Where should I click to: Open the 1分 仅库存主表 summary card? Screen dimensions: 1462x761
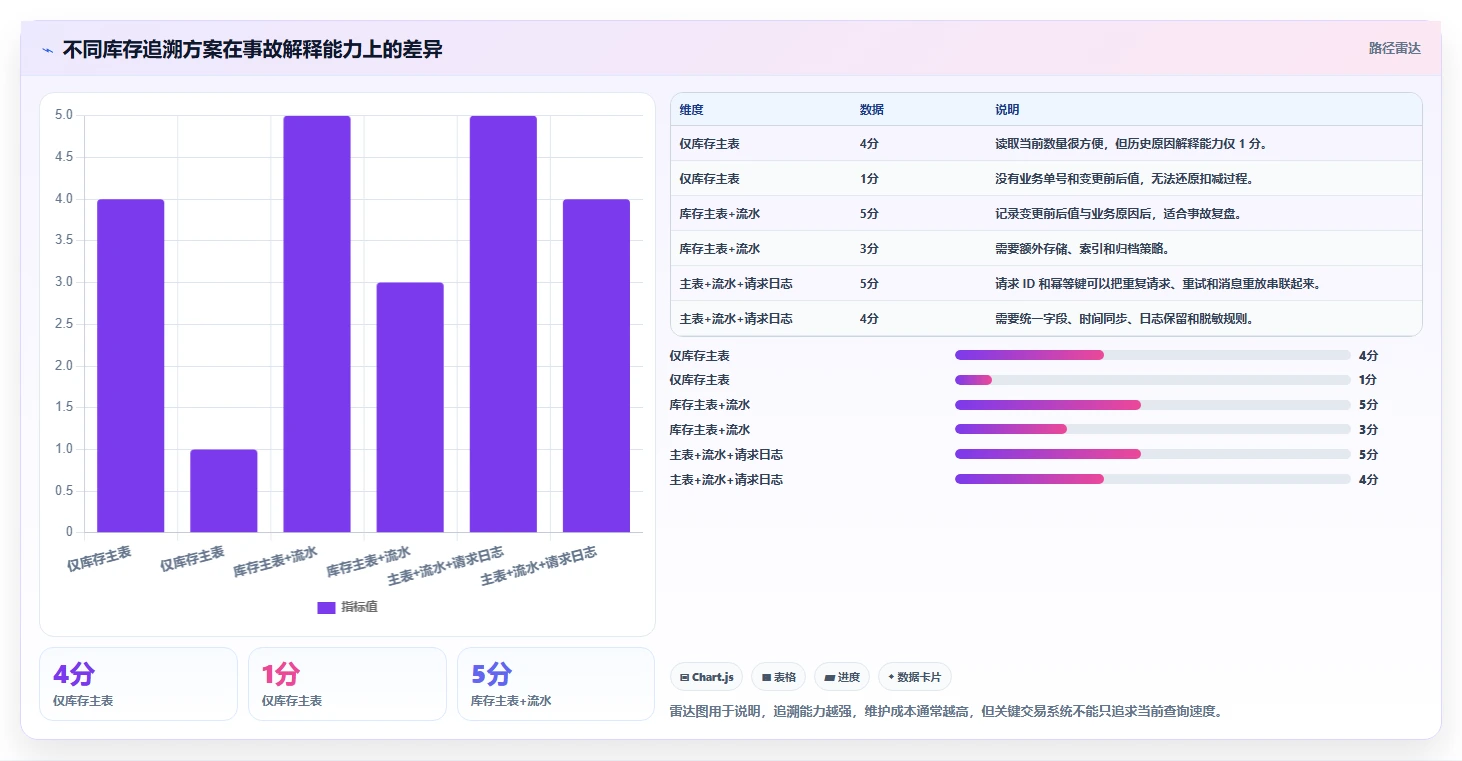347,684
